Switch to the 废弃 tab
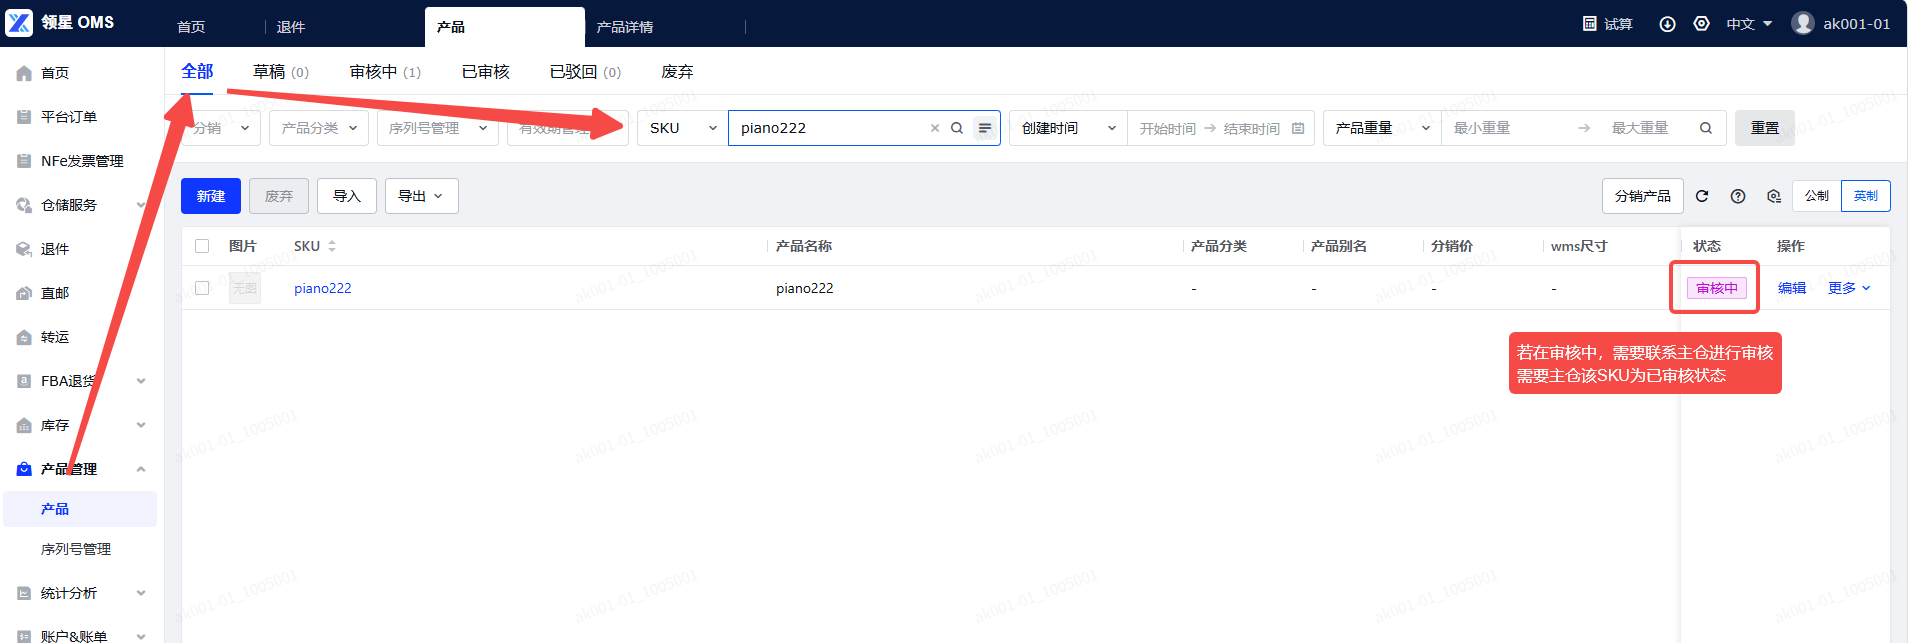 tap(677, 72)
